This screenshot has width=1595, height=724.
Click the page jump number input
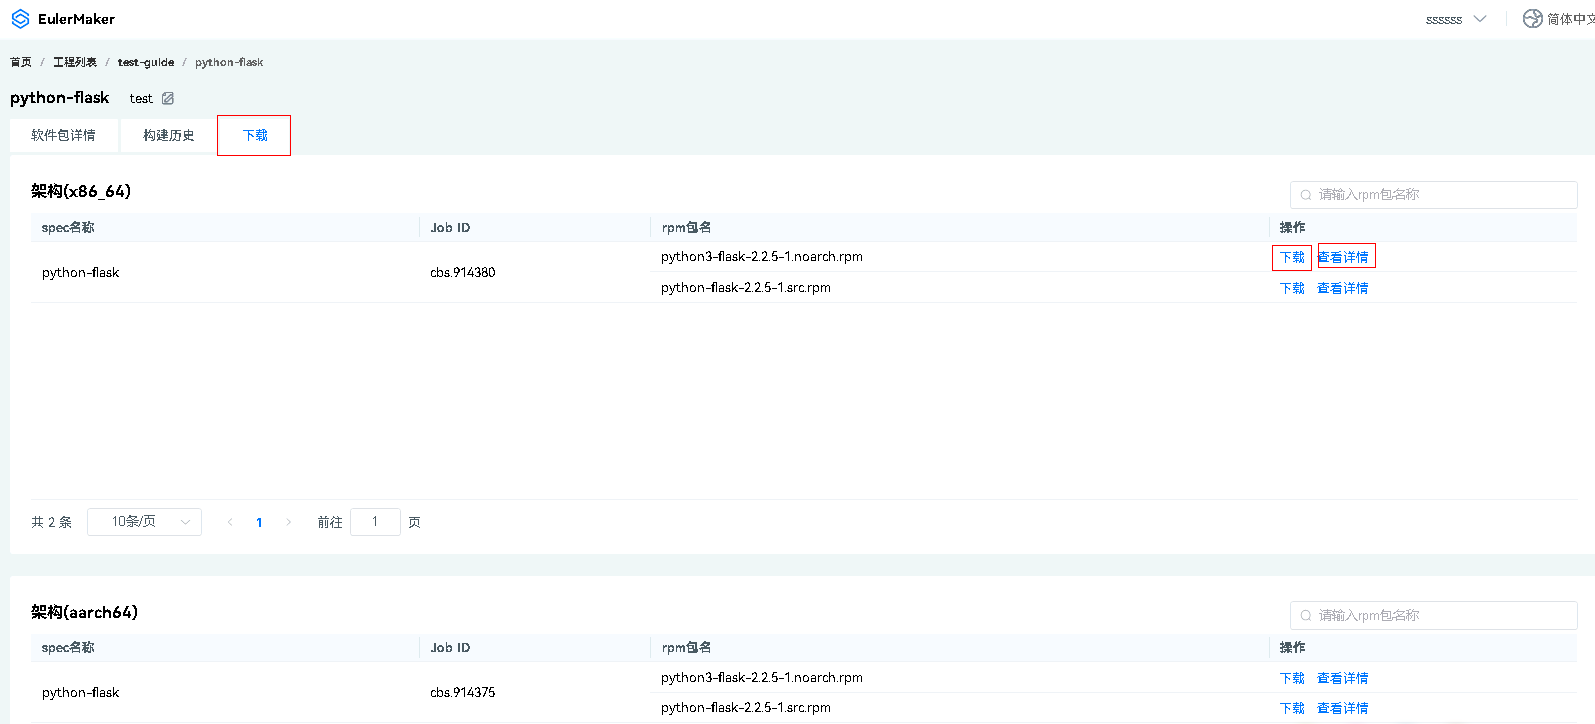tap(375, 522)
